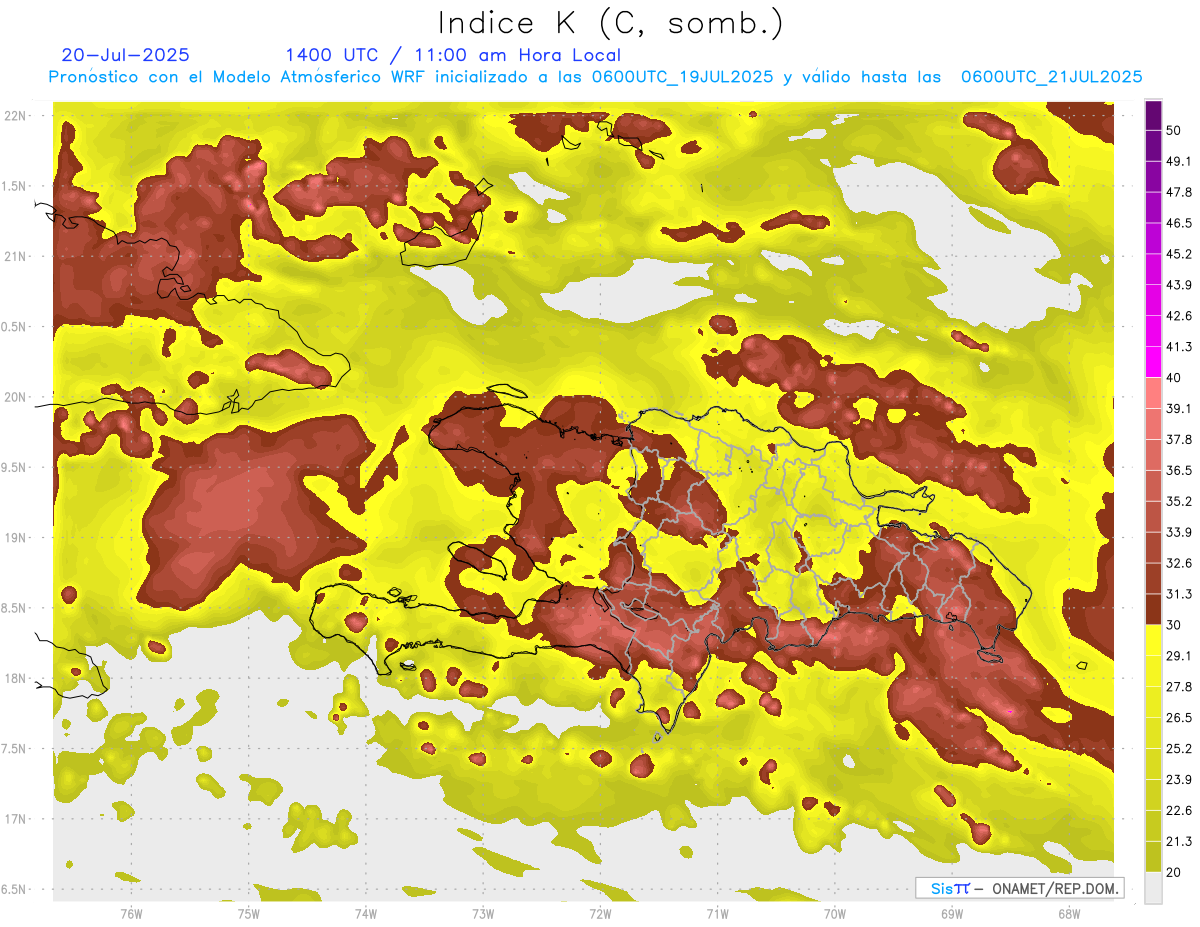The image size is (1200, 927).
Task: Select the '46.5' colorbar value
Action: 1179,223
